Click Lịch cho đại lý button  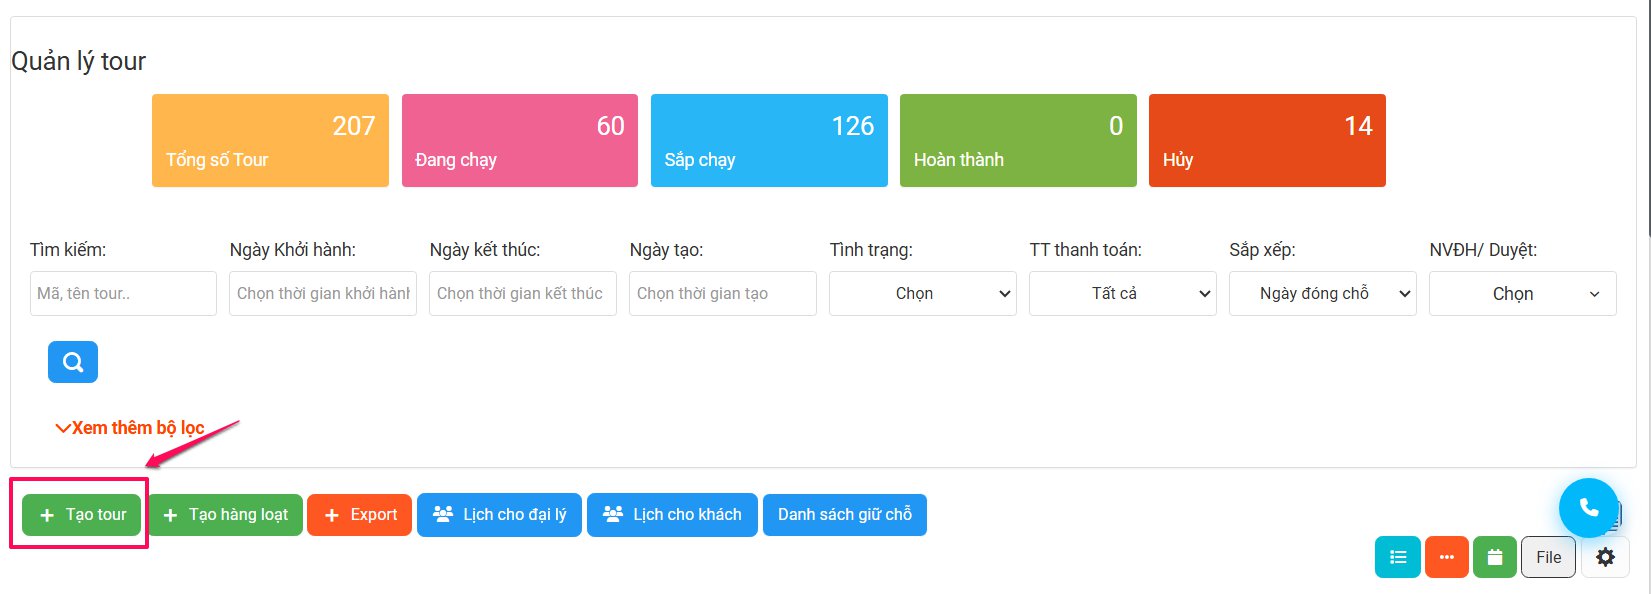tap(499, 515)
